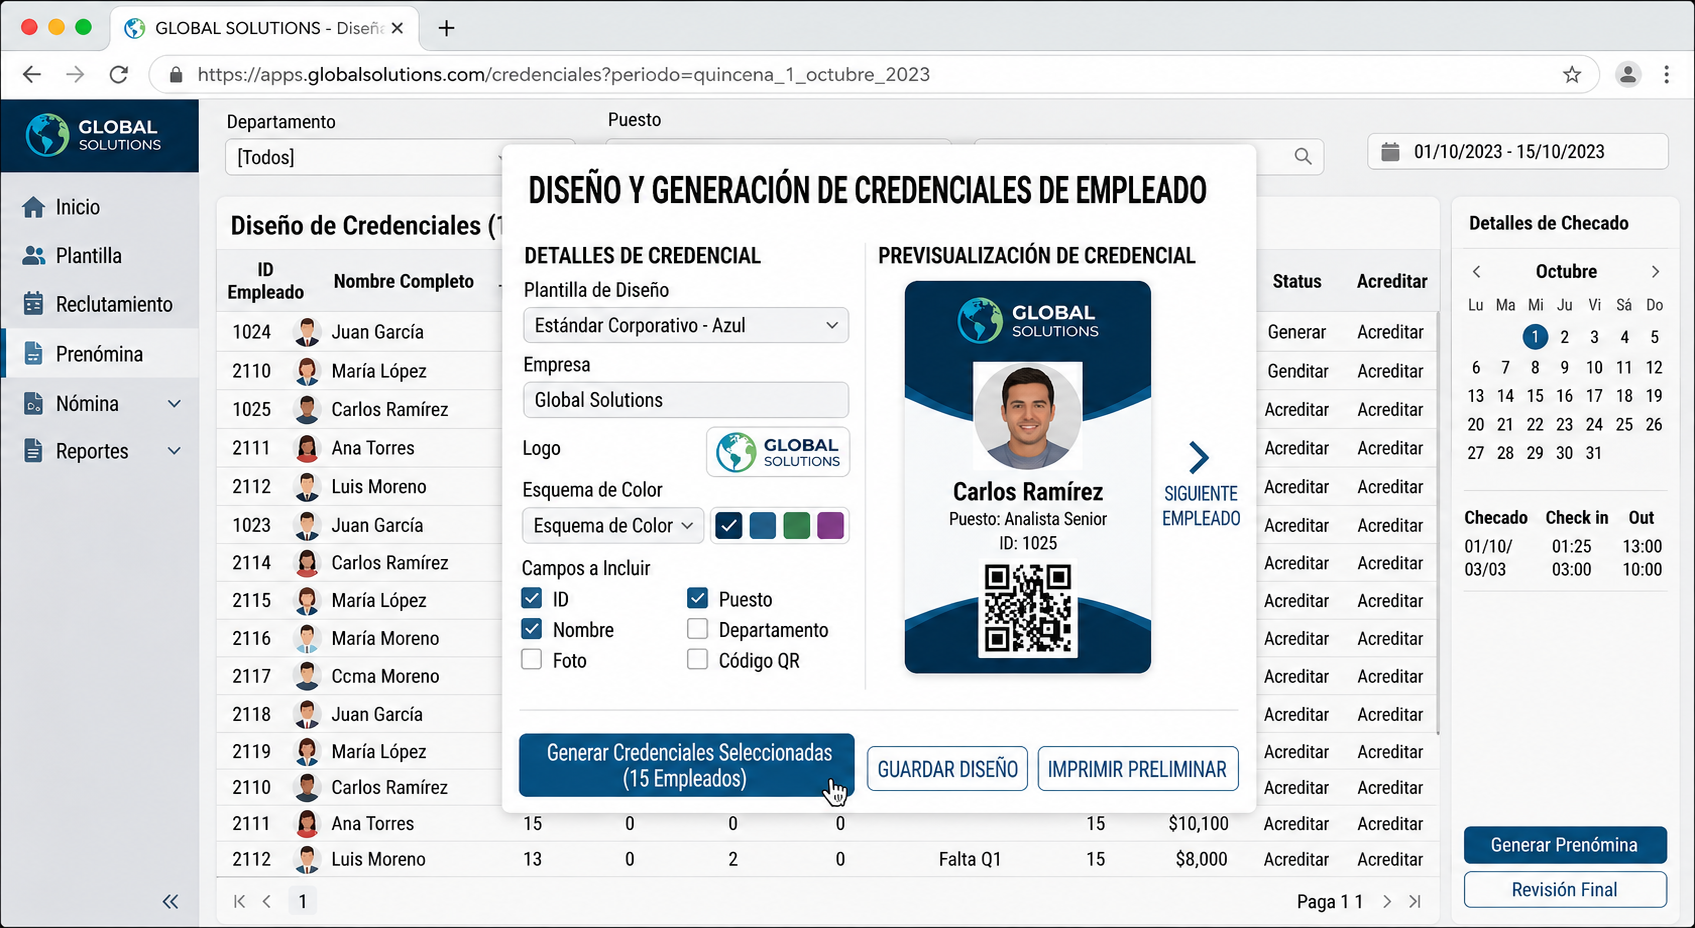The image size is (1695, 928).
Task: Click the Guardar Diseño button
Action: 947,769
